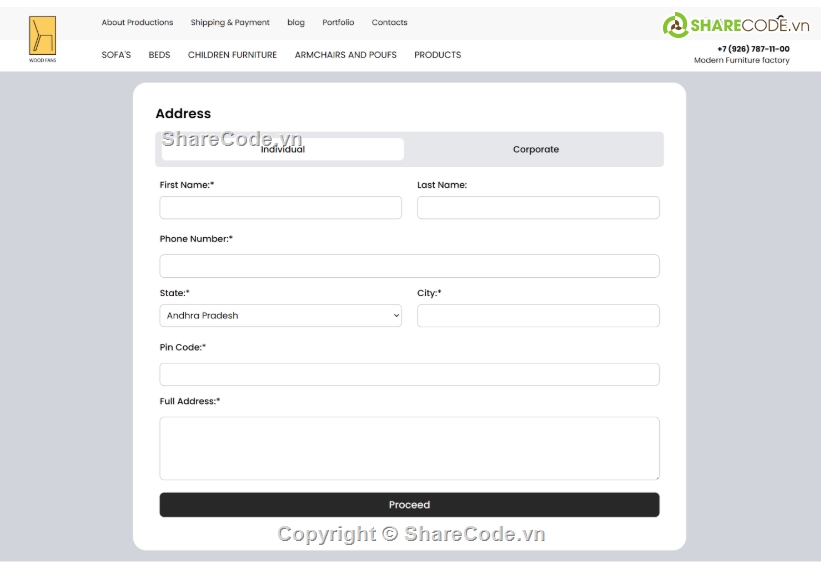Click inside the Full Address textarea

409,448
